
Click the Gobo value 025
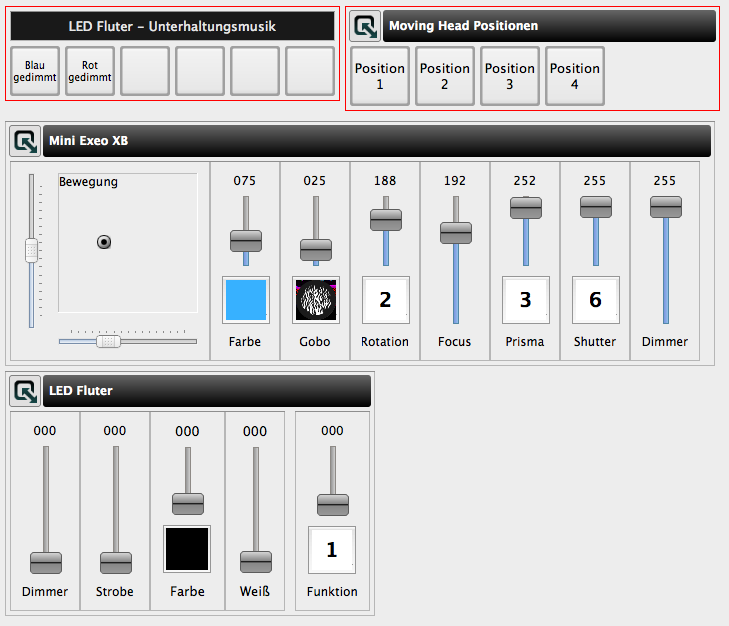point(315,180)
